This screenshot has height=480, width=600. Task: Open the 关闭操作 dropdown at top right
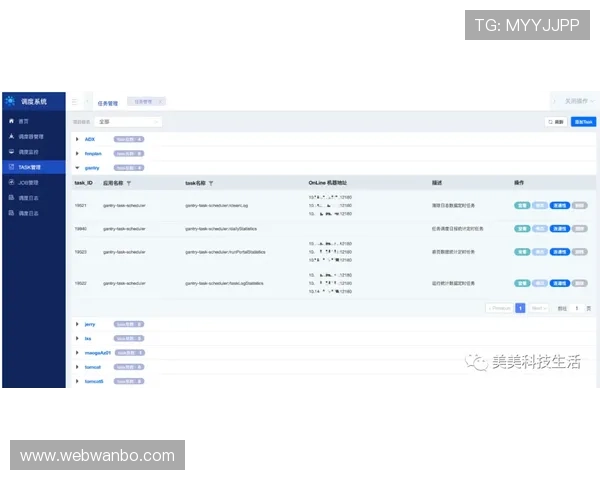coord(573,102)
